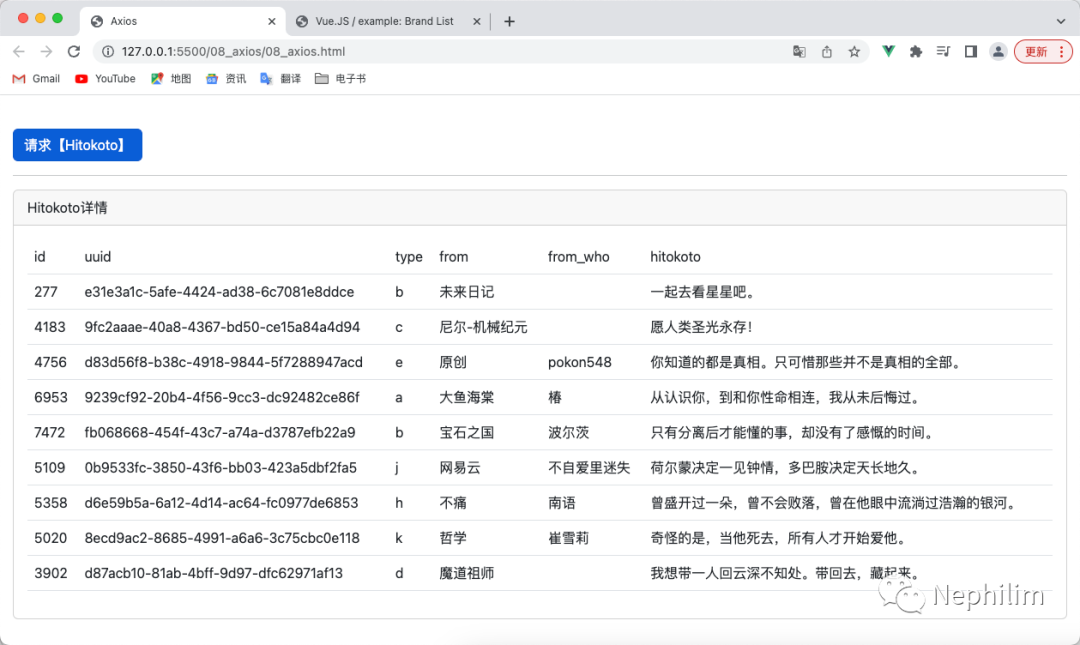The width and height of the screenshot is (1080, 645).
Task: Reload the page with the refresh icon
Action: click(x=74, y=52)
